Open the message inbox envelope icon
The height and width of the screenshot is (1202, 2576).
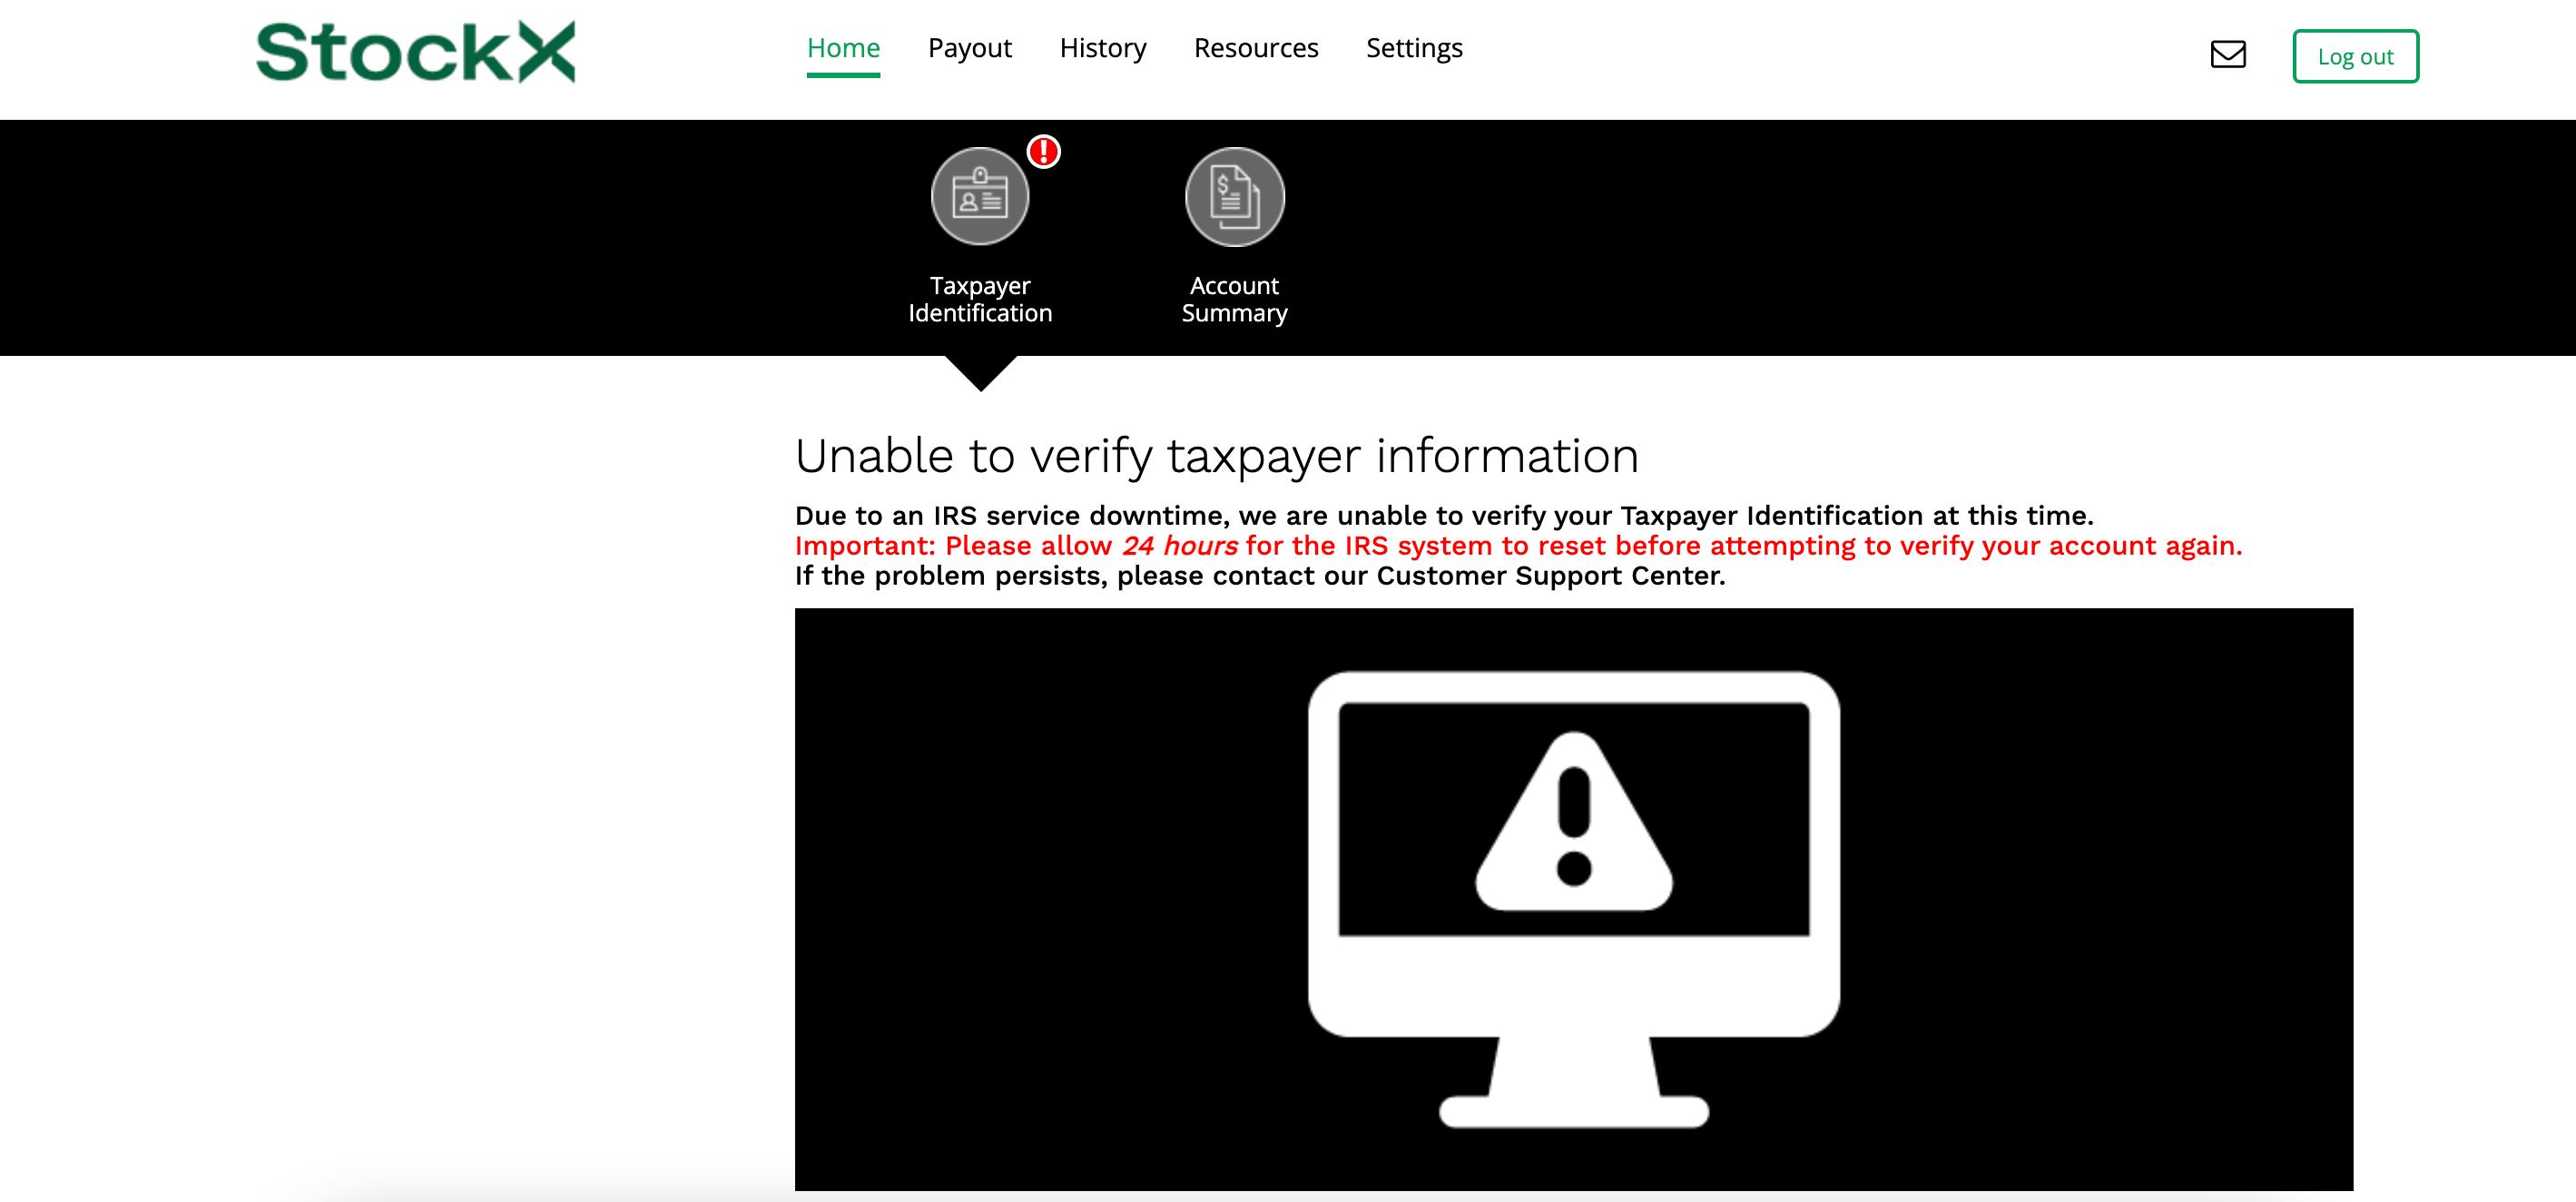point(2228,55)
